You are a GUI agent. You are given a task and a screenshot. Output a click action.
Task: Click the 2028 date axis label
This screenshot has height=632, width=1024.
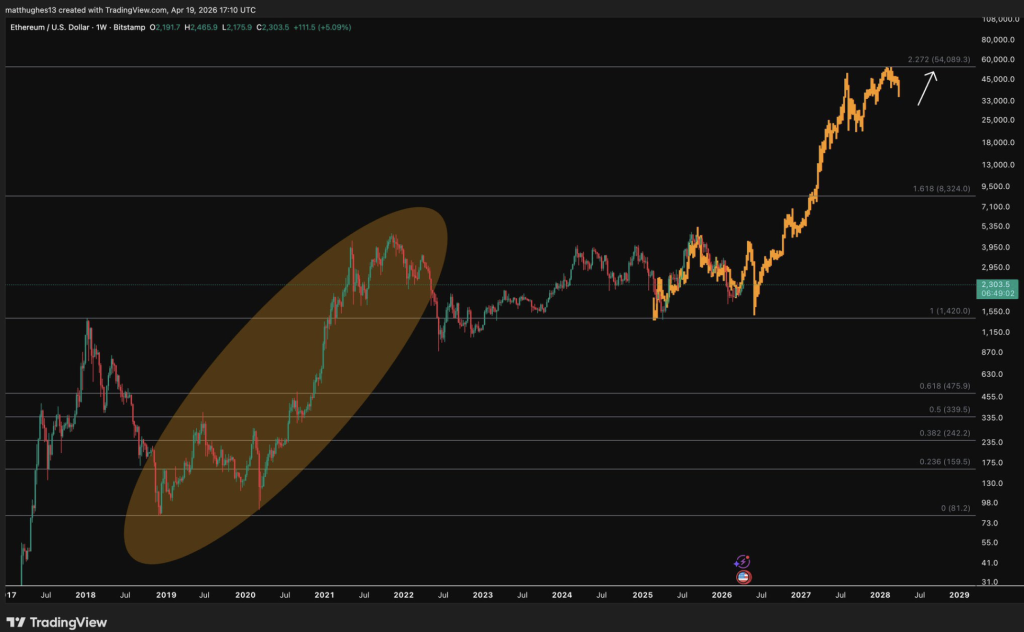tap(881, 595)
